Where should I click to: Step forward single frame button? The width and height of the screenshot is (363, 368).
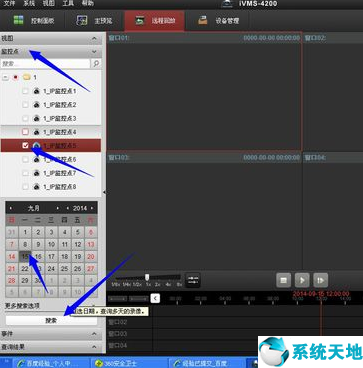(320, 280)
